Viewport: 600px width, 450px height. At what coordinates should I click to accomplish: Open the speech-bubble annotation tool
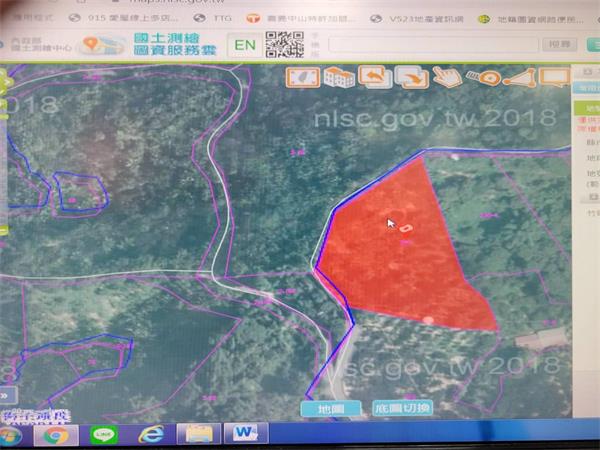(554, 77)
